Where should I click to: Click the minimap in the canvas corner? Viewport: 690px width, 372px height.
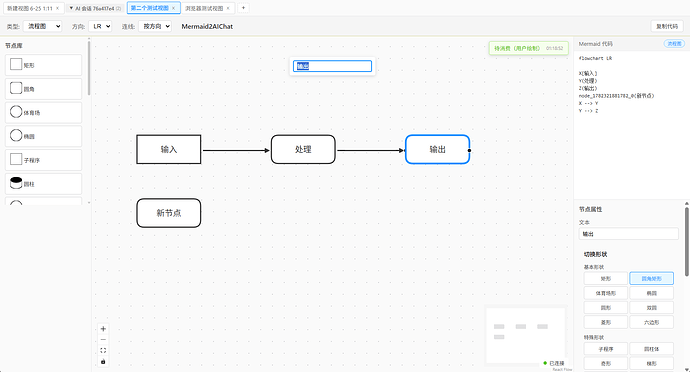pos(525,335)
